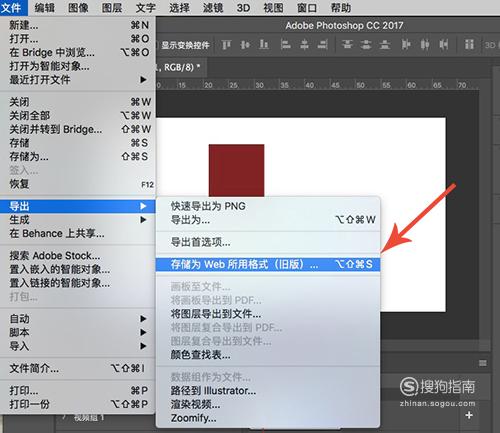Select Zoomify... in export submenu
This screenshot has width=500, height=433.
pos(268,418)
